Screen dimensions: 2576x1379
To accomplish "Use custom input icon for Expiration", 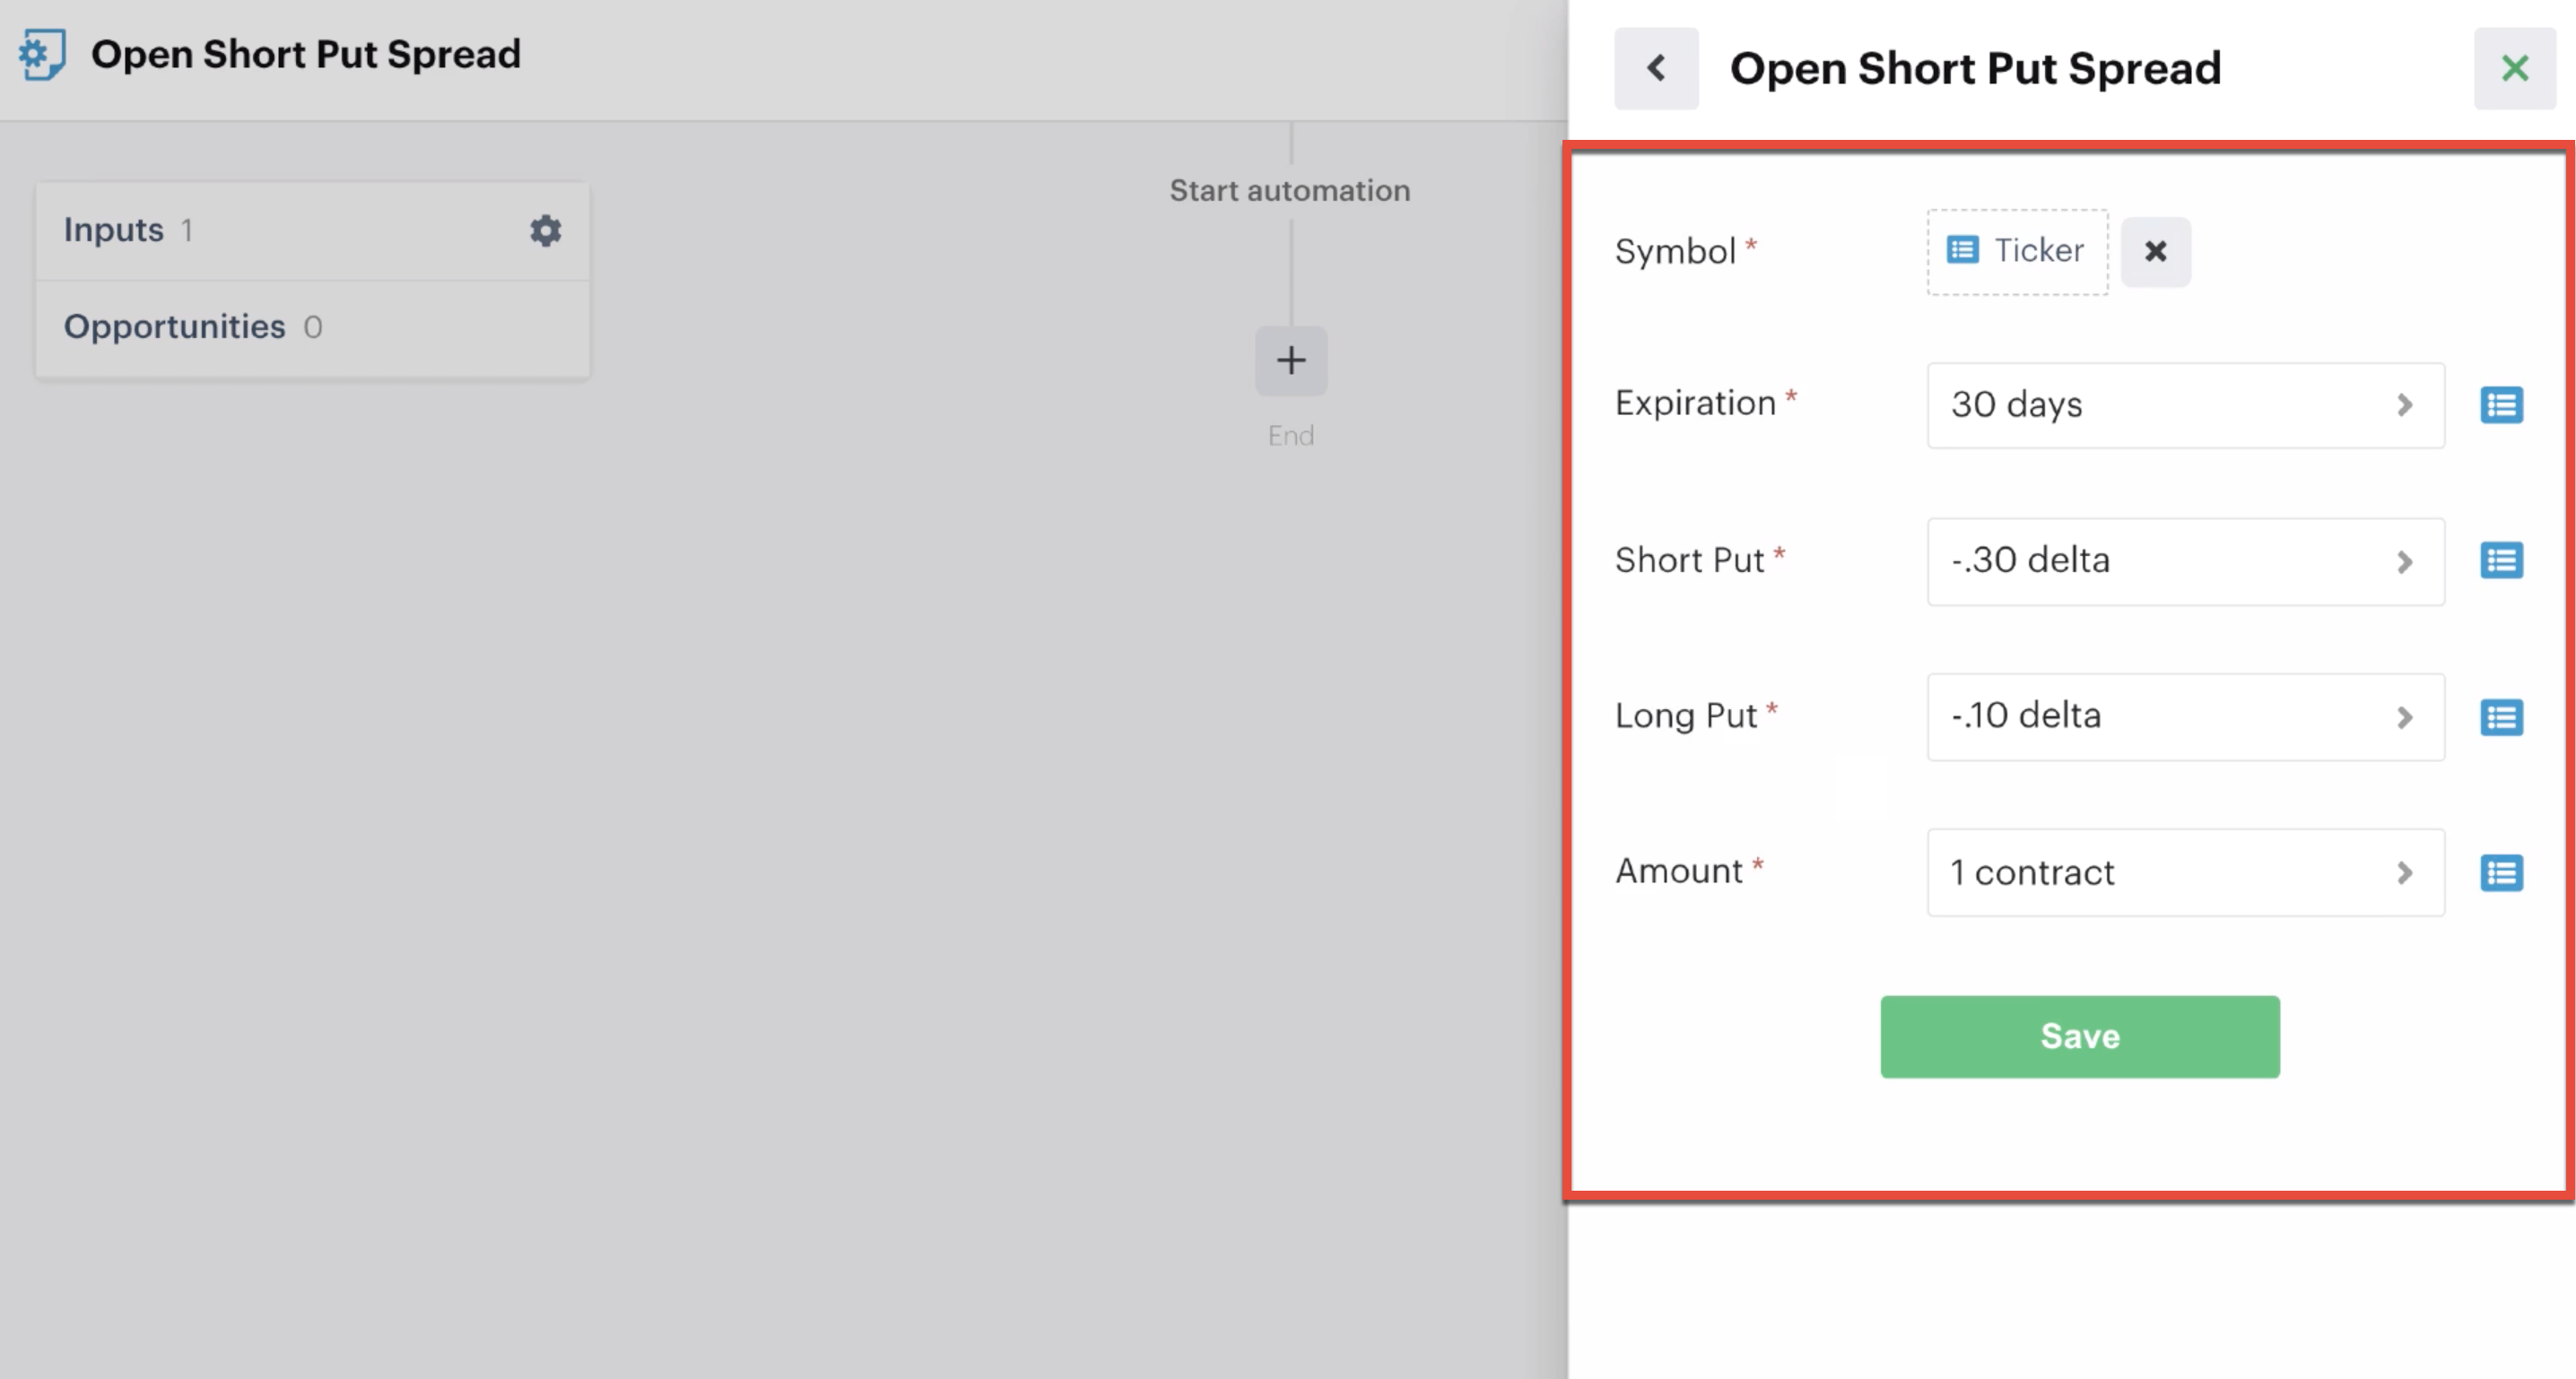I will point(2501,405).
